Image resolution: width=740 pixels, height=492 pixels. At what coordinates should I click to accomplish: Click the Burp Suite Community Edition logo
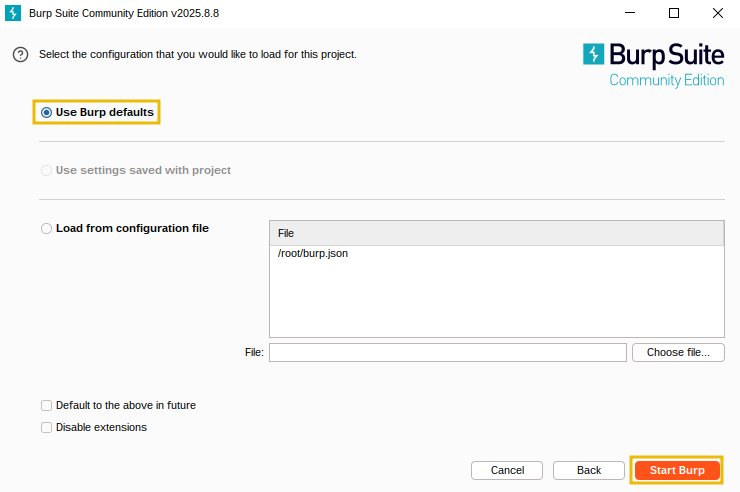point(653,64)
